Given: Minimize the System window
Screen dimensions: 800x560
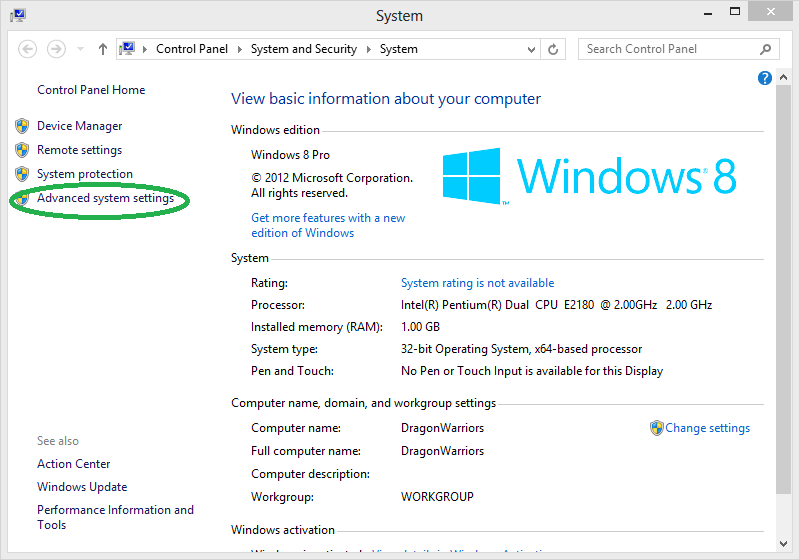Looking at the screenshot, I should tap(708, 12).
